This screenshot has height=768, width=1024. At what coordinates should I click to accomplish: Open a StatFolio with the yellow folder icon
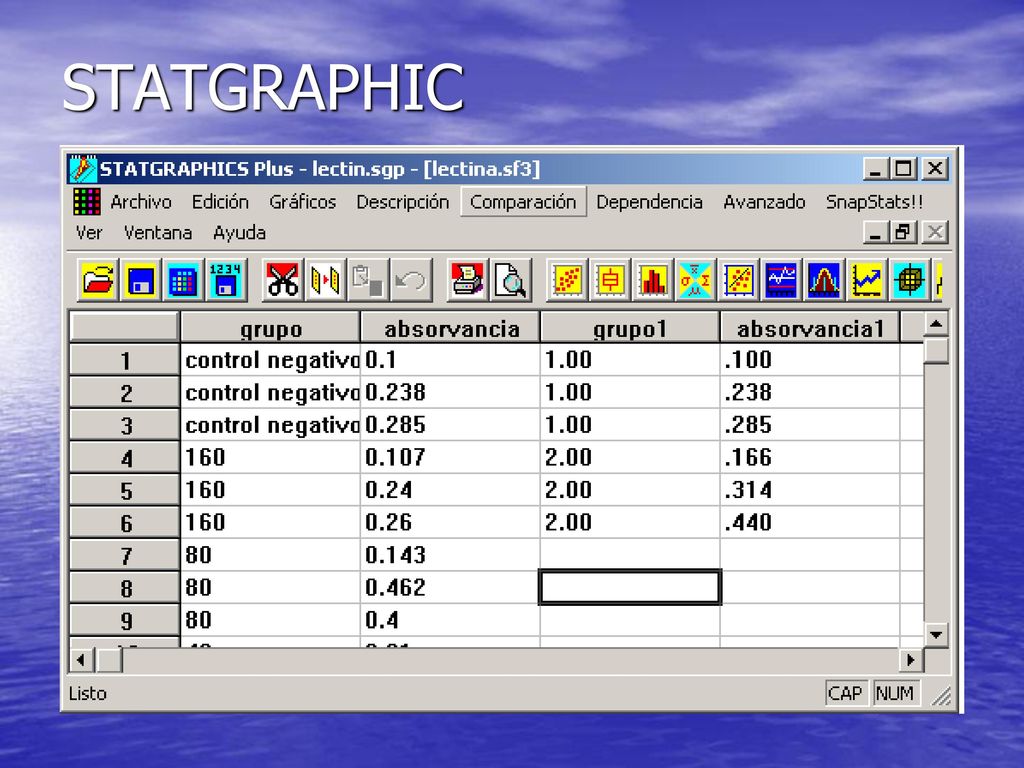click(x=97, y=280)
